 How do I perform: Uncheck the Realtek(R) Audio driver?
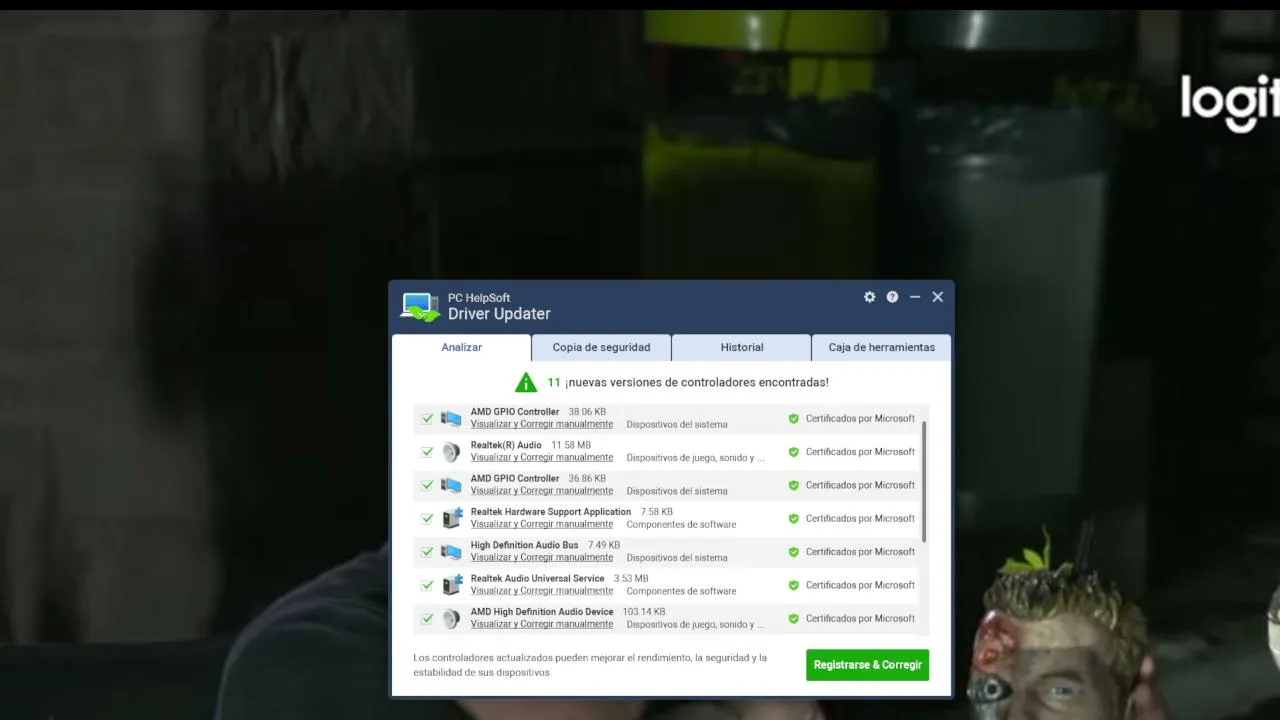[427, 452]
